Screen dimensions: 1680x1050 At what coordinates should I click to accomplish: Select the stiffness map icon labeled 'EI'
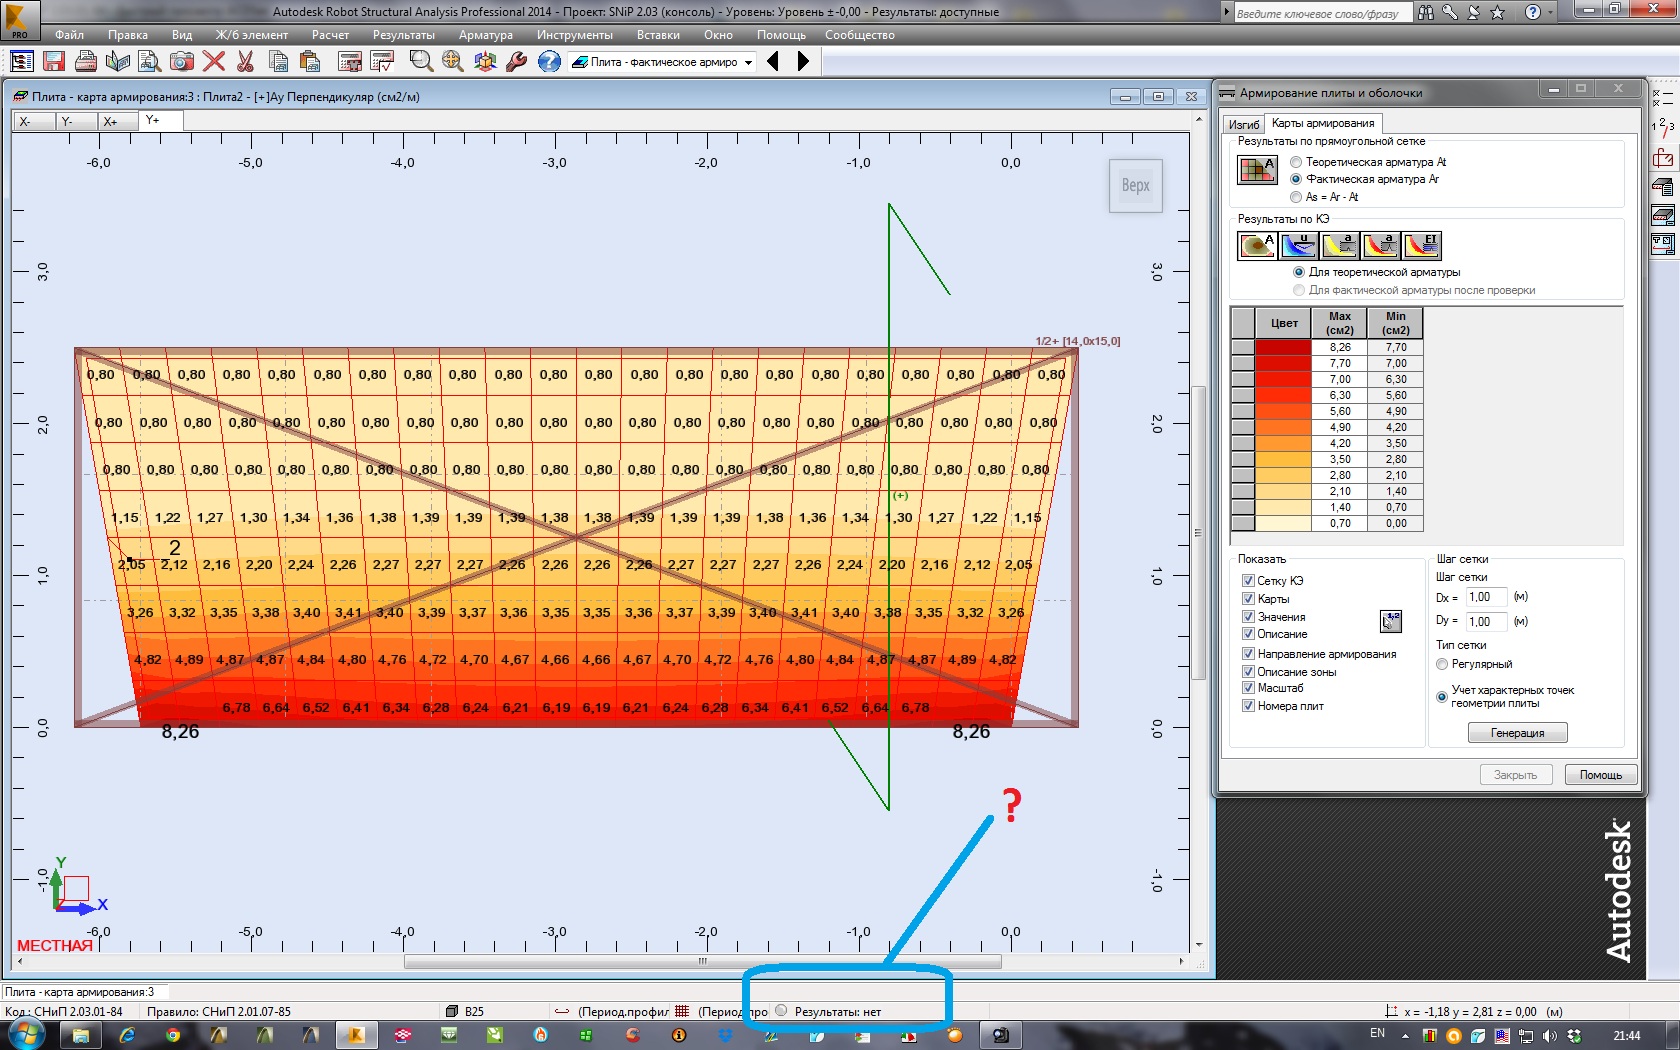[1421, 245]
